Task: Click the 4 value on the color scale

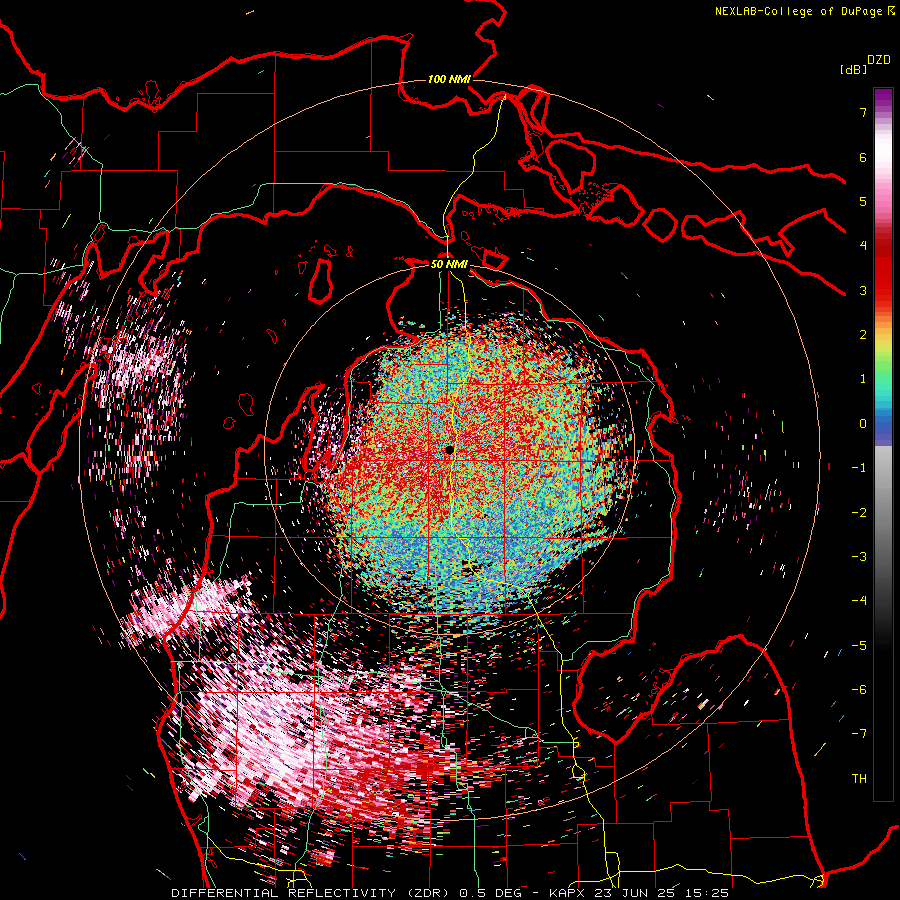Action: pyautogui.click(x=863, y=246)
